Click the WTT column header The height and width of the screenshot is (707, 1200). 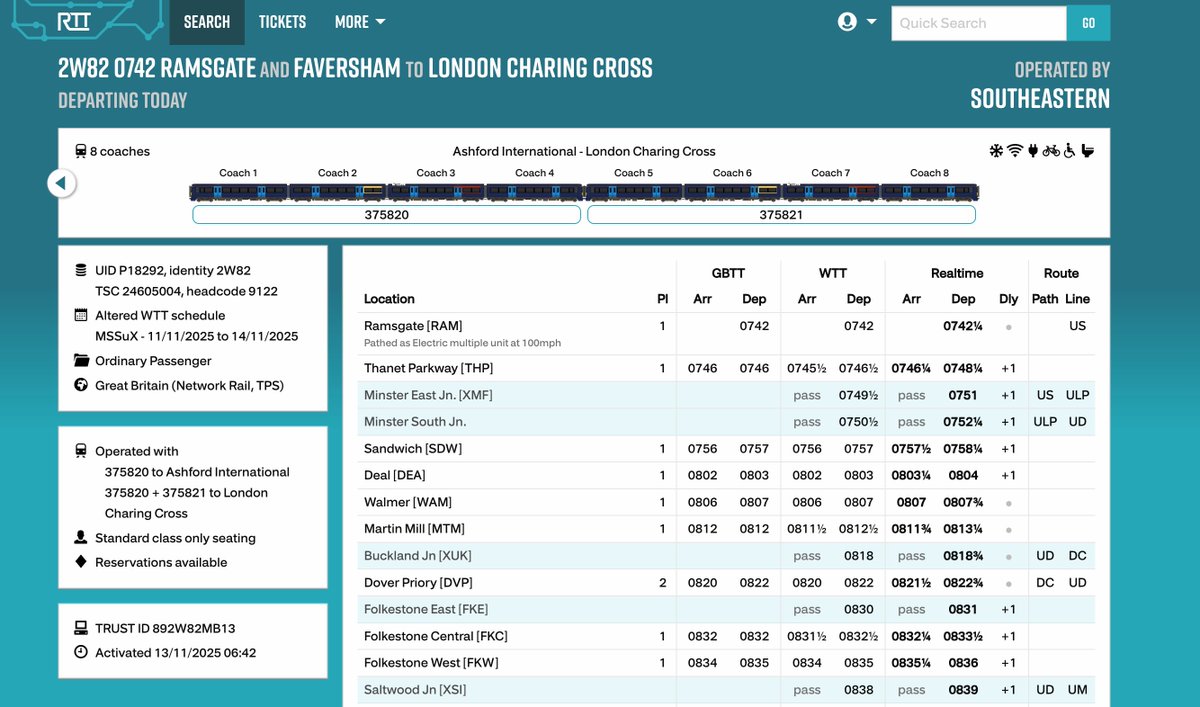tap(832, 273)
